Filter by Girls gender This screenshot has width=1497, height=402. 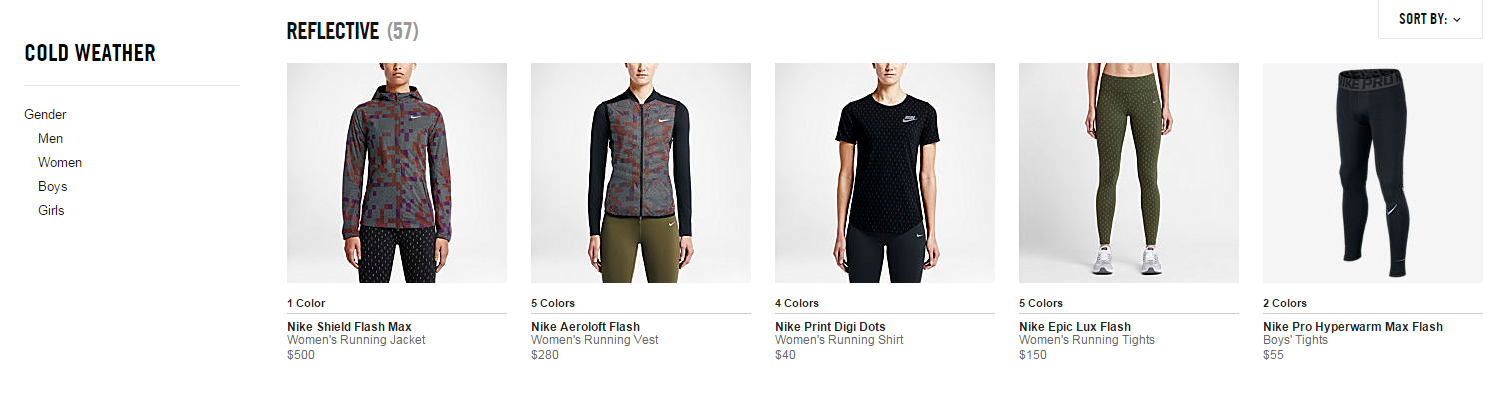click(51, 211)
